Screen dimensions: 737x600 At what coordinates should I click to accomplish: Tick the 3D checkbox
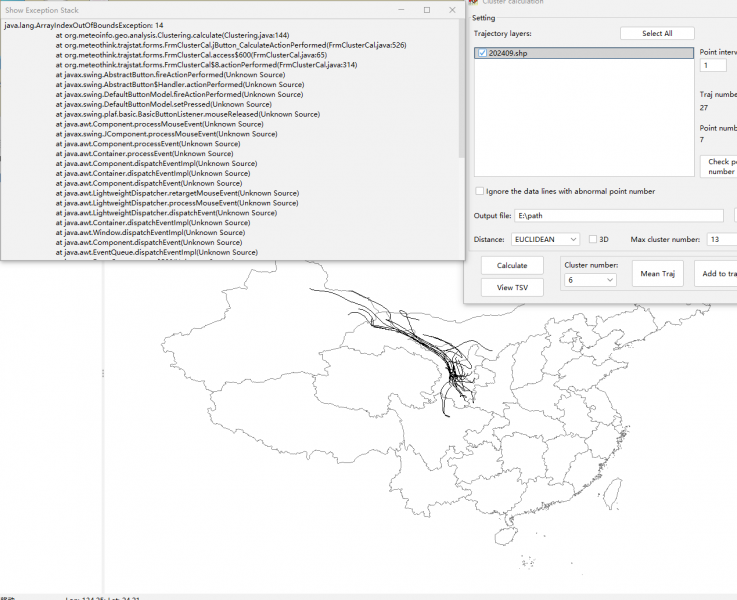(x=593, y=240)
